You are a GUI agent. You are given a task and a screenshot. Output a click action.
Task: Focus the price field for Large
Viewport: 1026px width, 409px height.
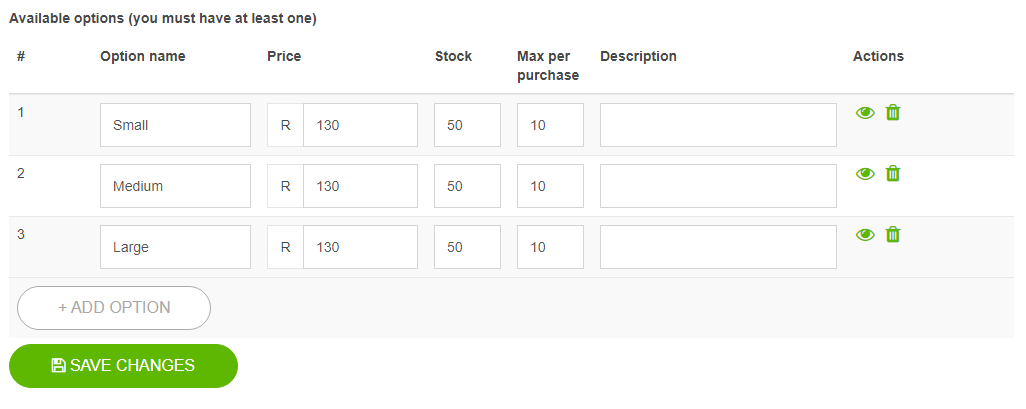(360, 247)
